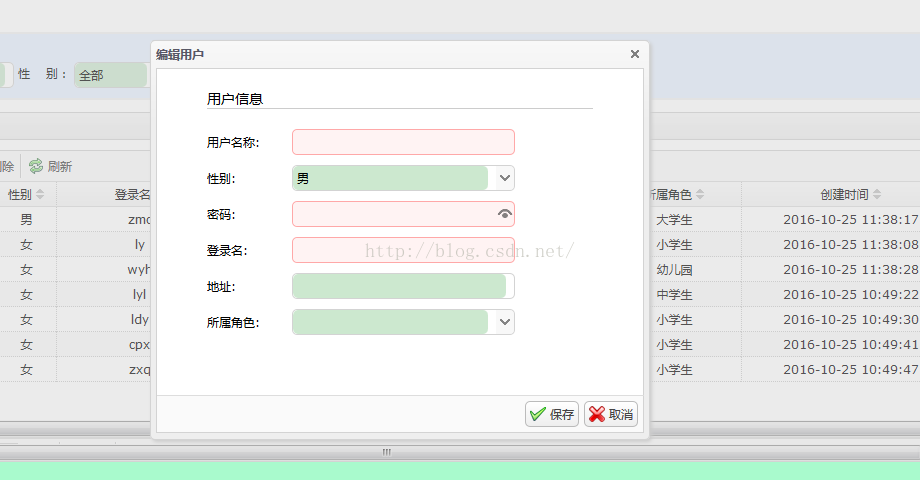
Task: Click the 保存 button
Action: [552, 414]
